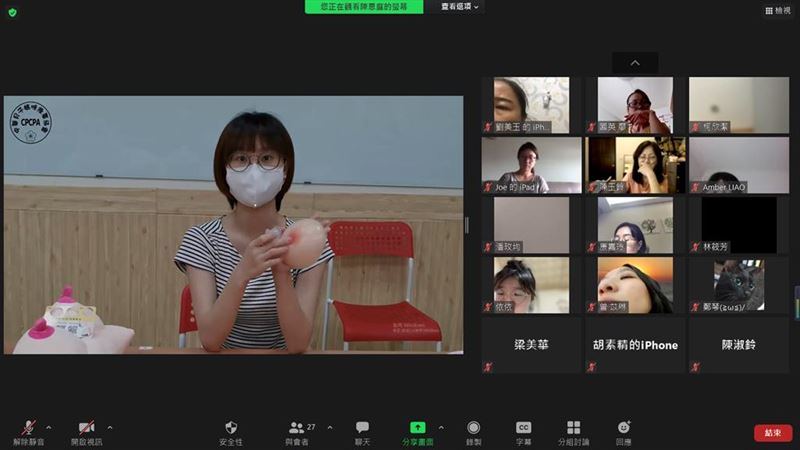The image size is (800, 450).
Task: Select 陳淑鈴 name-only tile
Action: 739,345
